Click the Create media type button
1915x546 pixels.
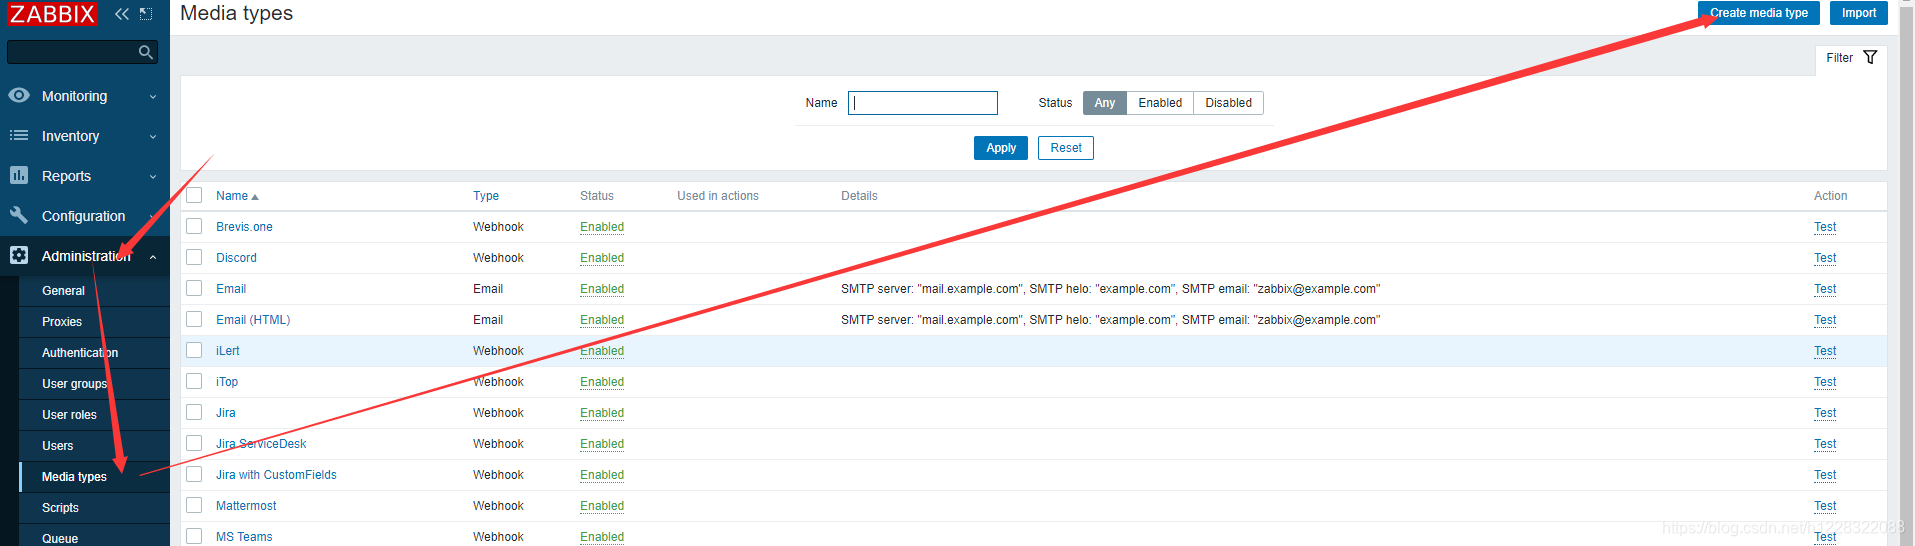pyautogui.click(x=1759, y=13)
